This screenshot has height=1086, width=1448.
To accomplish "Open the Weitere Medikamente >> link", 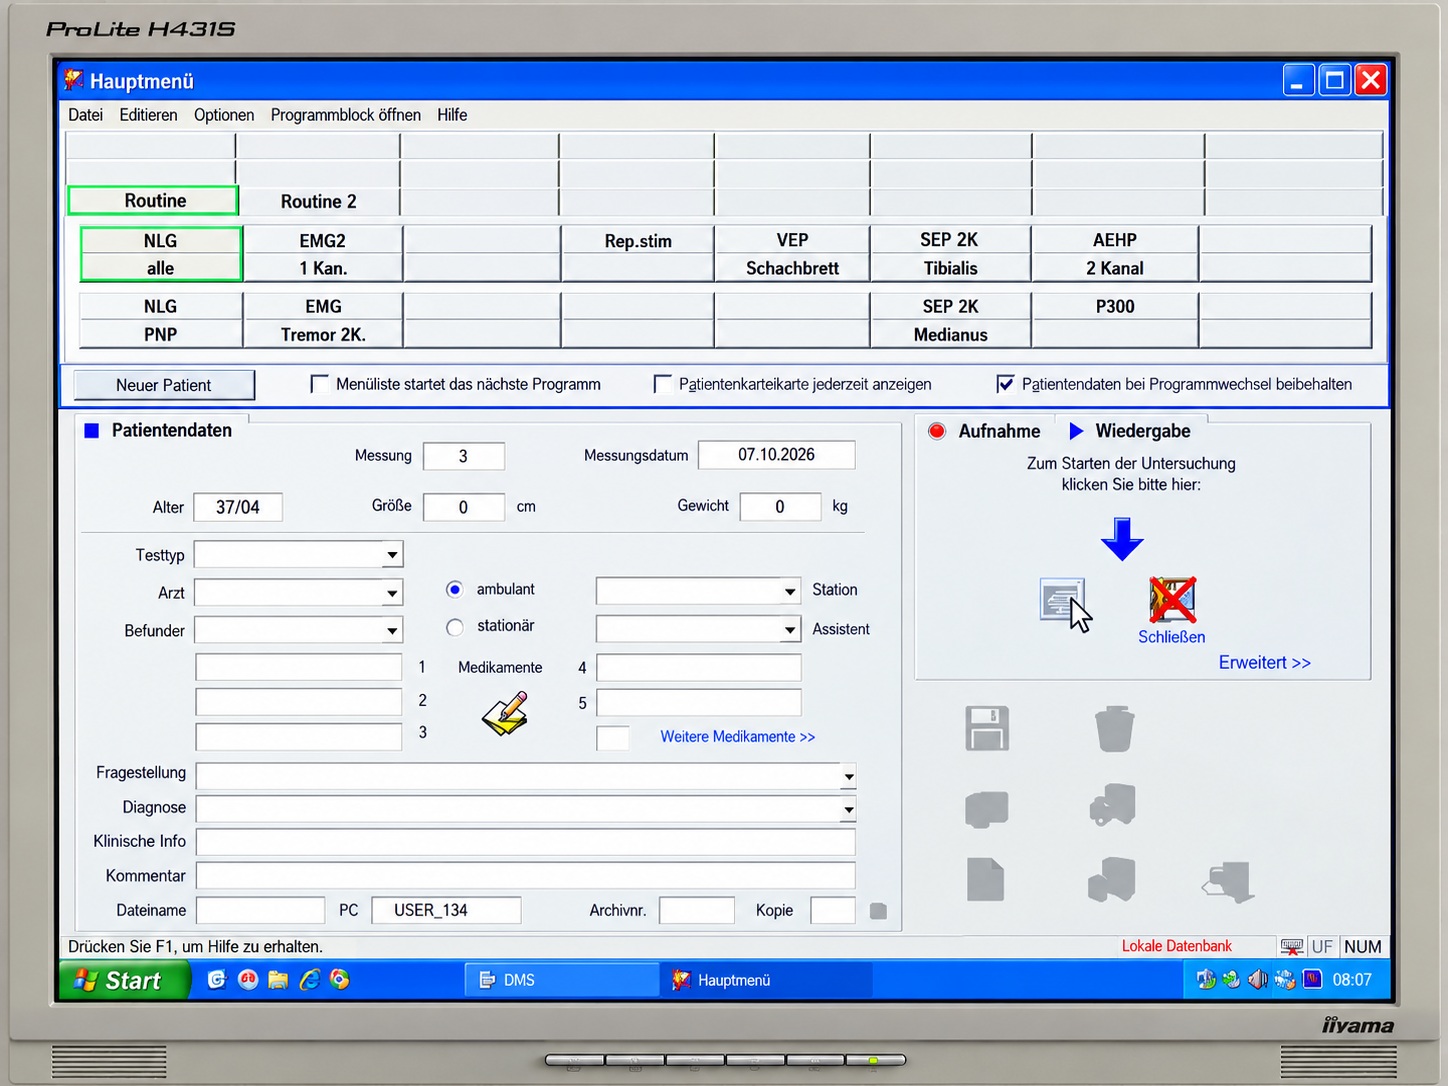I will pos(738,737).
